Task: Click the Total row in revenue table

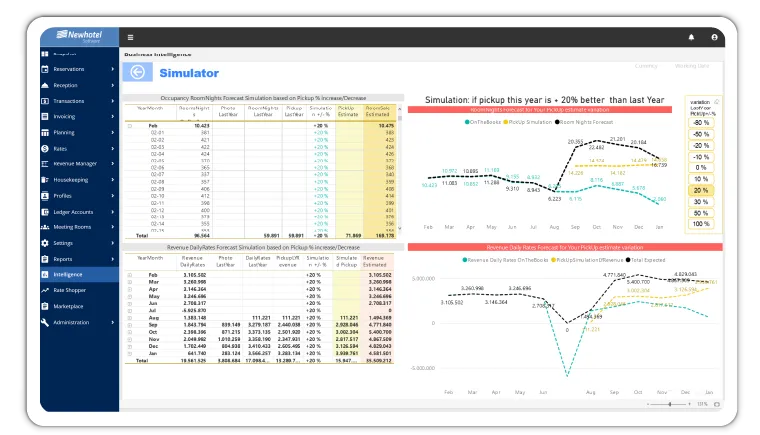Action: pos(259,361)
